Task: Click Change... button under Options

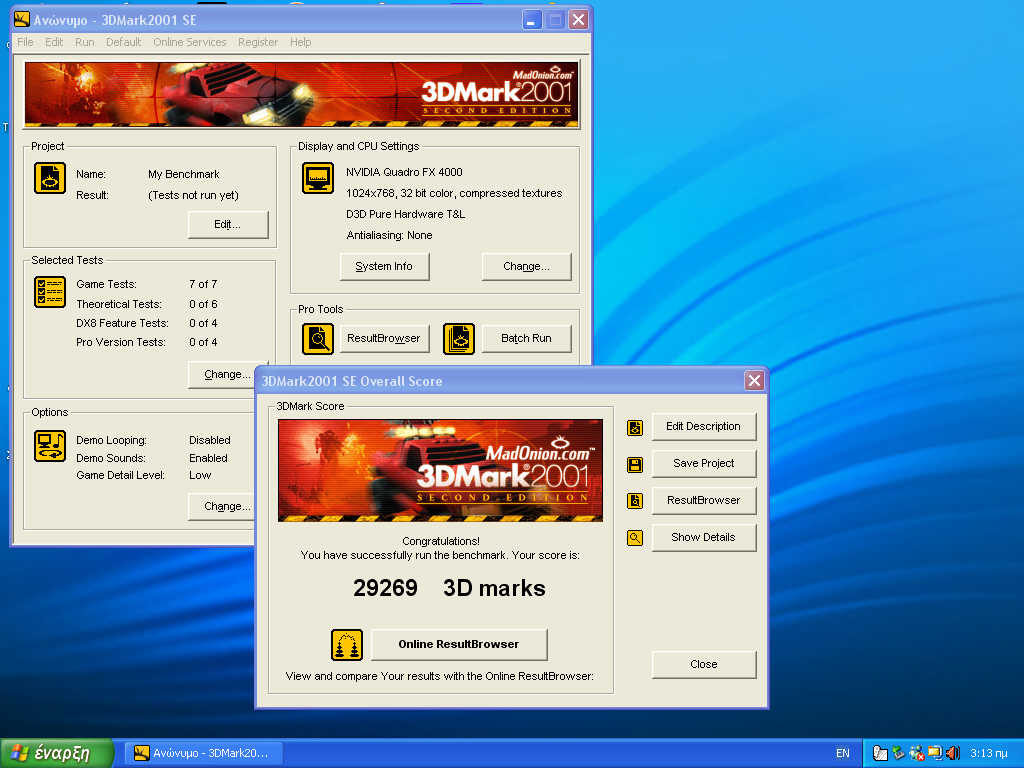Action: (x=221, y=506)
